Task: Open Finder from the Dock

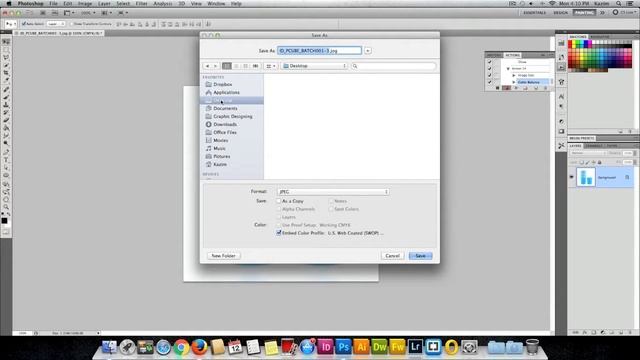Action: tap(109, 347)
